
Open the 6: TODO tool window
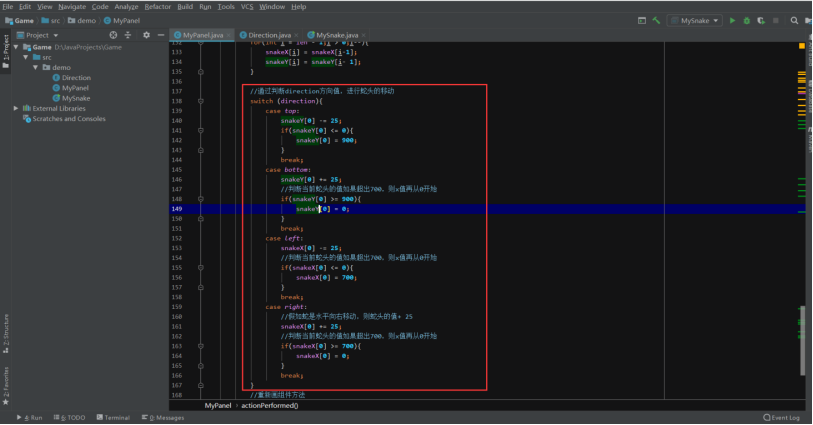[x=69, y=417]
